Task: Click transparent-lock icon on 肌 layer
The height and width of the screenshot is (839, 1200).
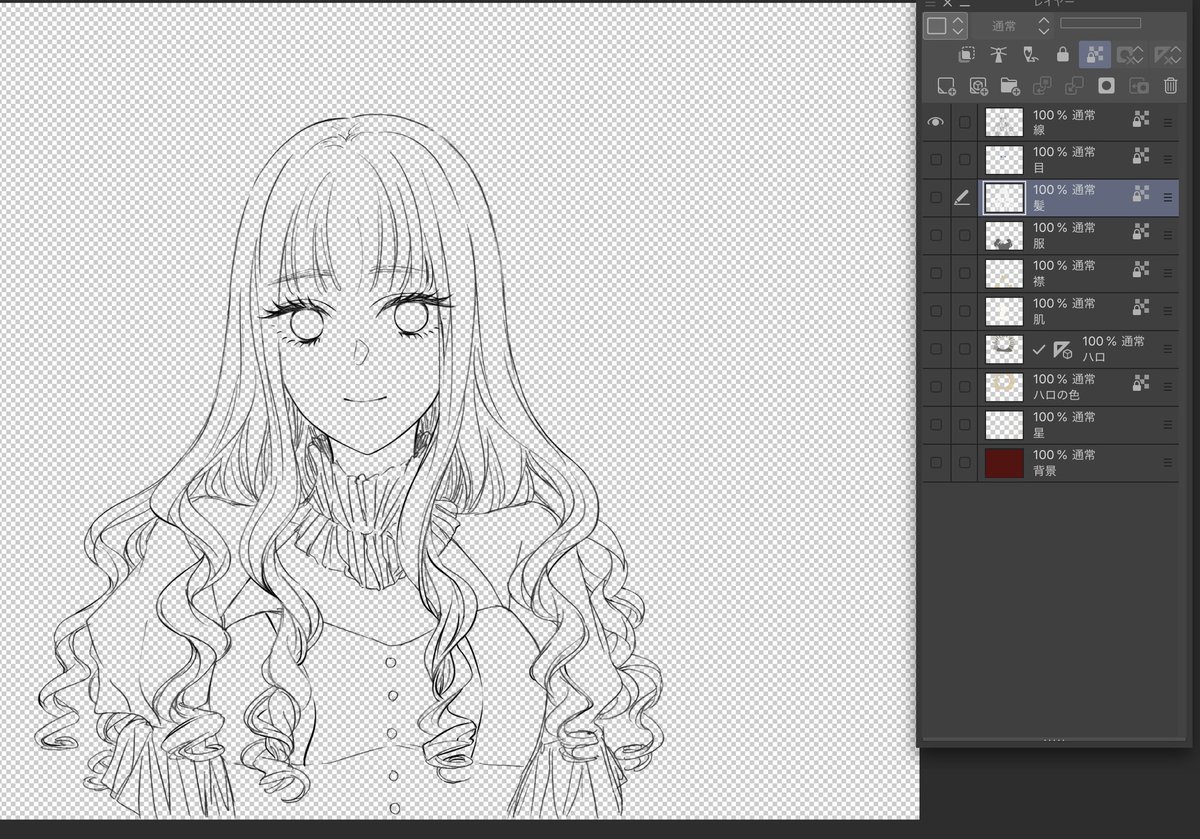Action: pos(1141,309)
